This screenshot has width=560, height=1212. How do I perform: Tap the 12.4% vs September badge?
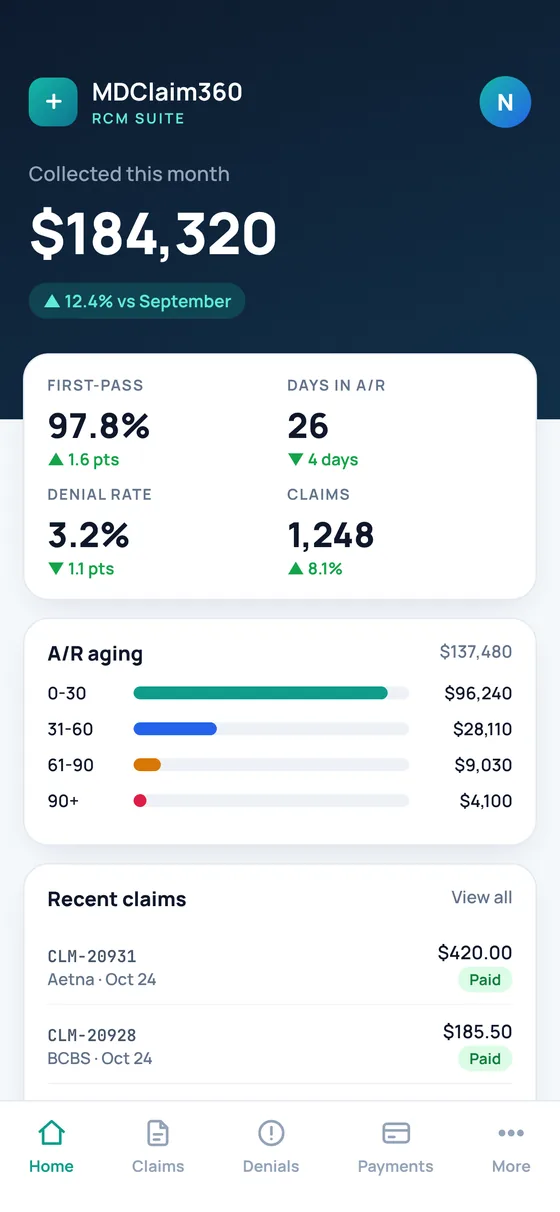click(x=137, y=301)
